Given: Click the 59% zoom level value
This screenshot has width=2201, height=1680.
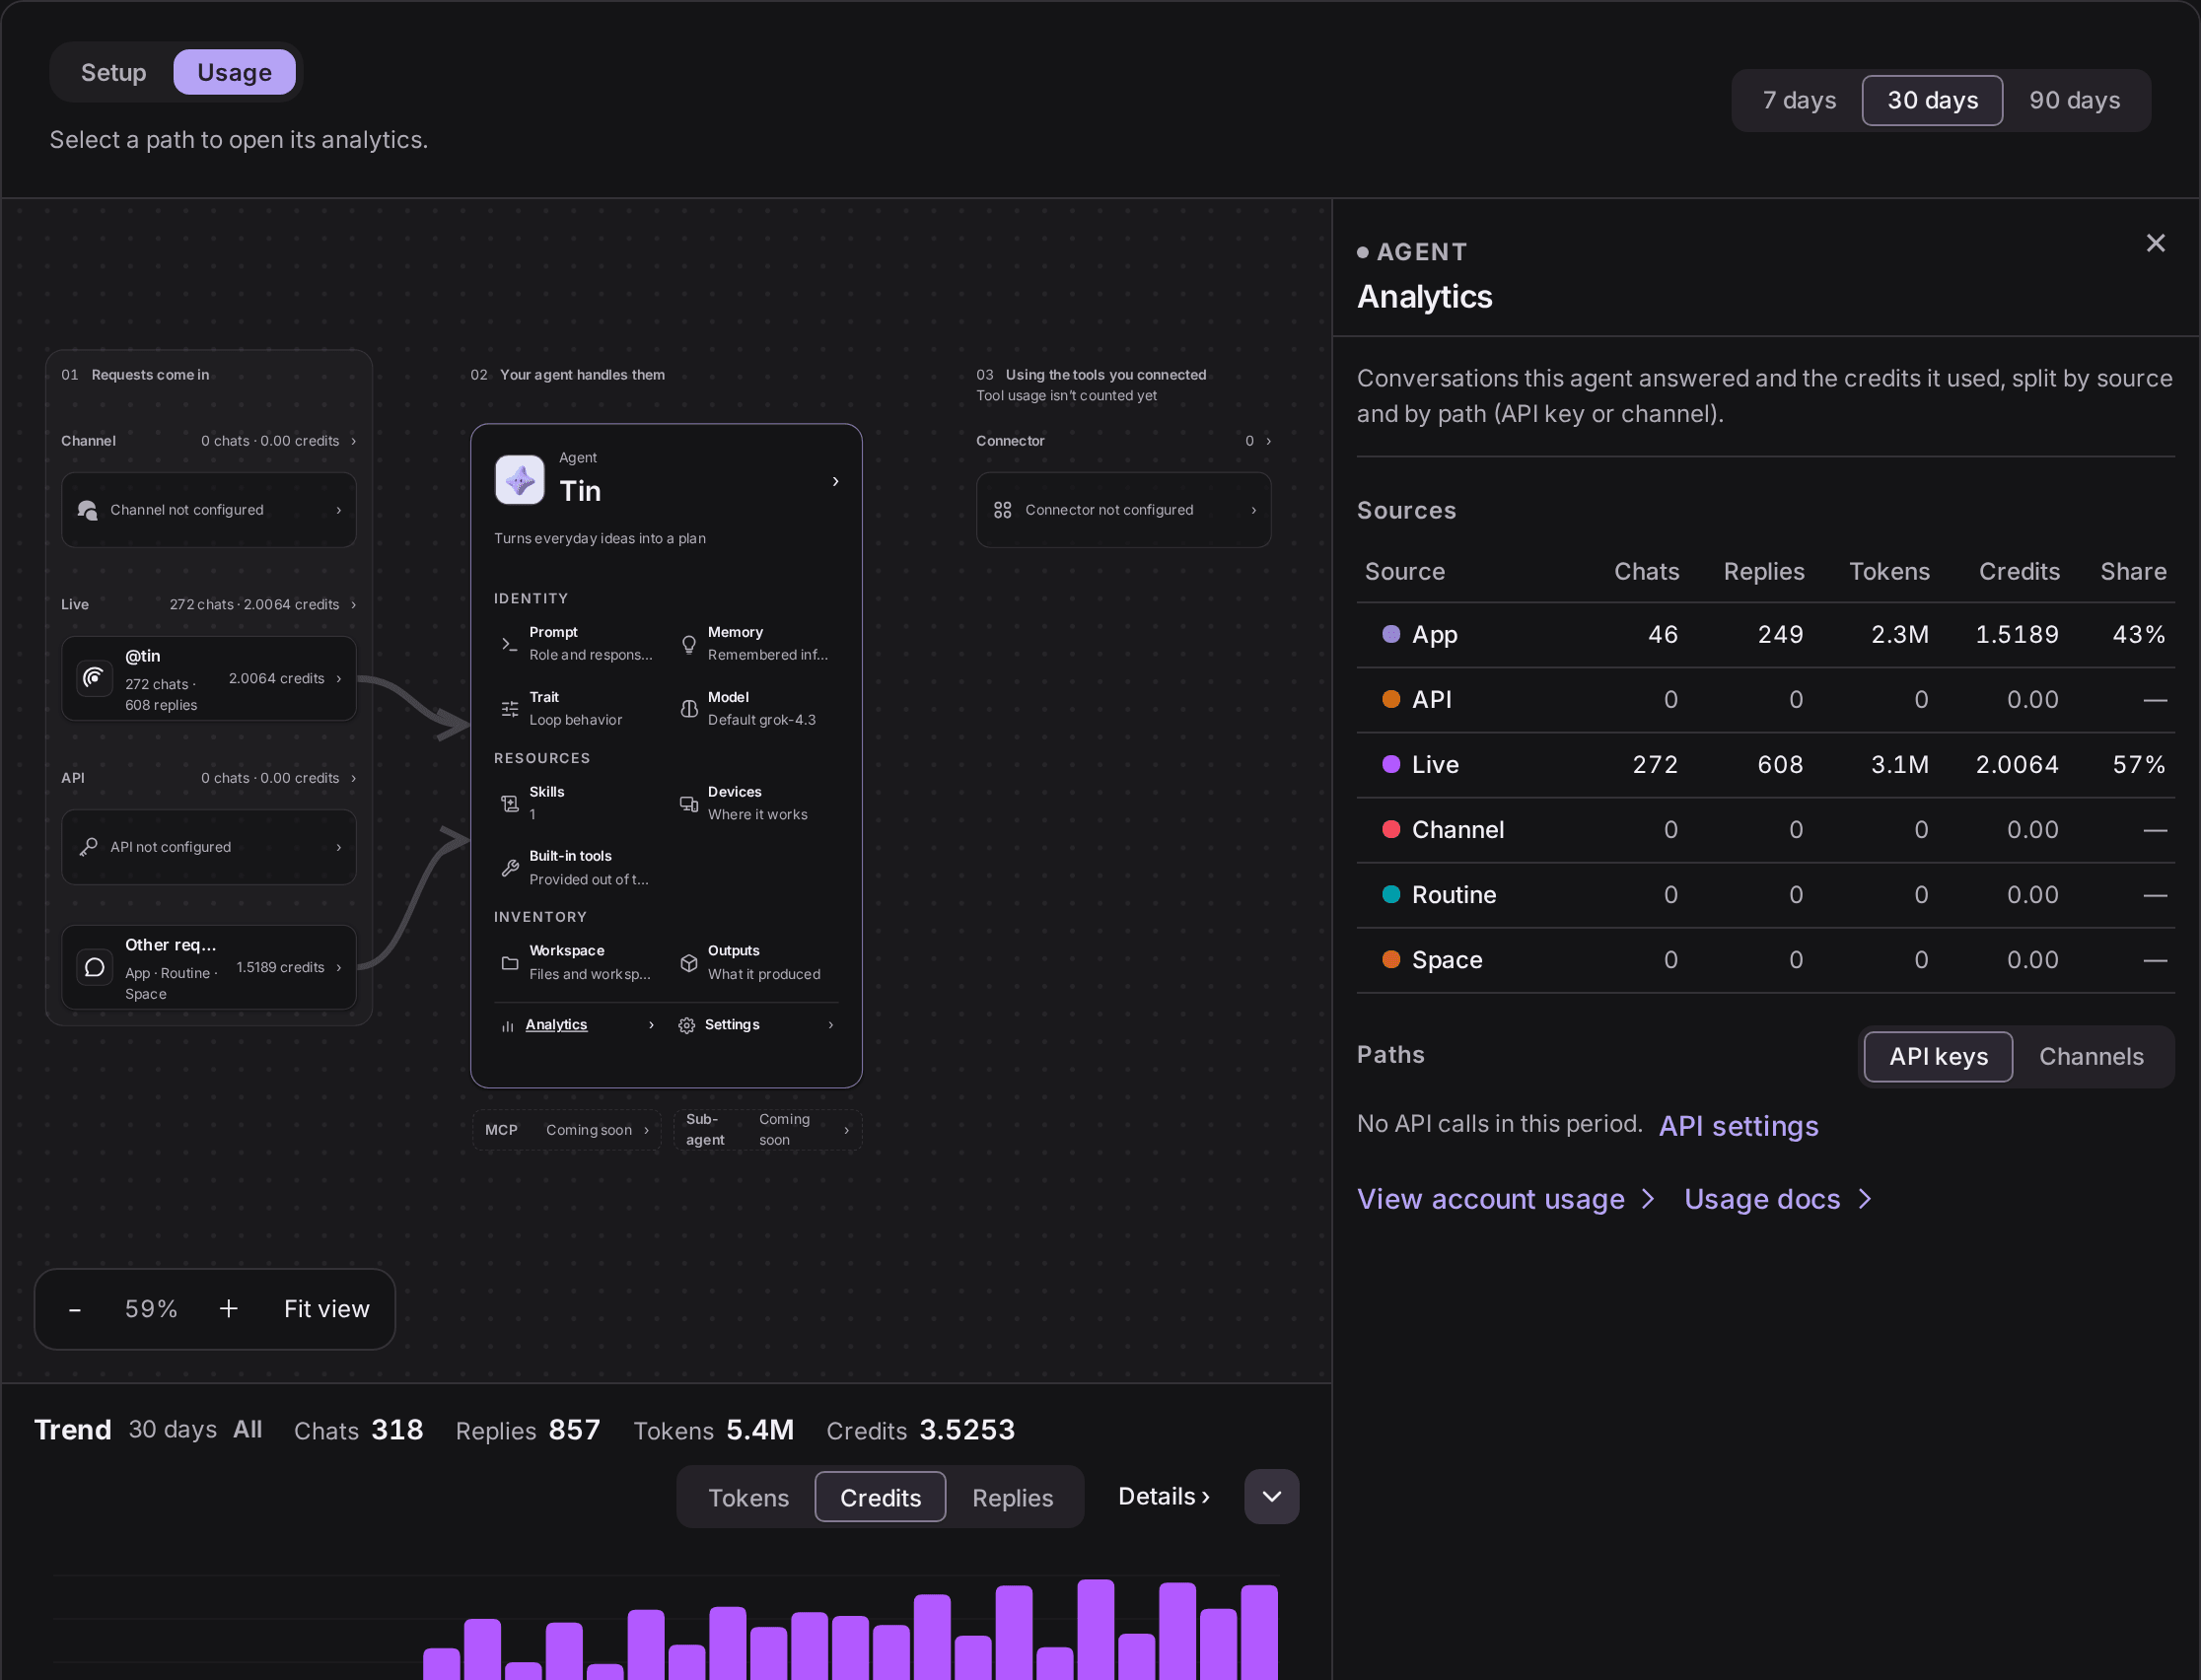Looking at the screenshot, I should coord(151,1309).
